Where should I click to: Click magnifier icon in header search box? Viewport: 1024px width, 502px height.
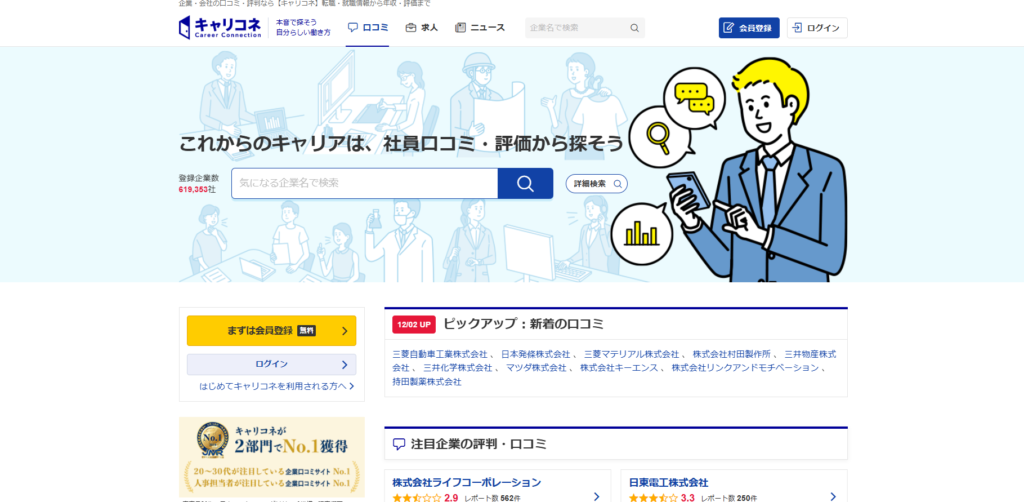tap(634, 28)
